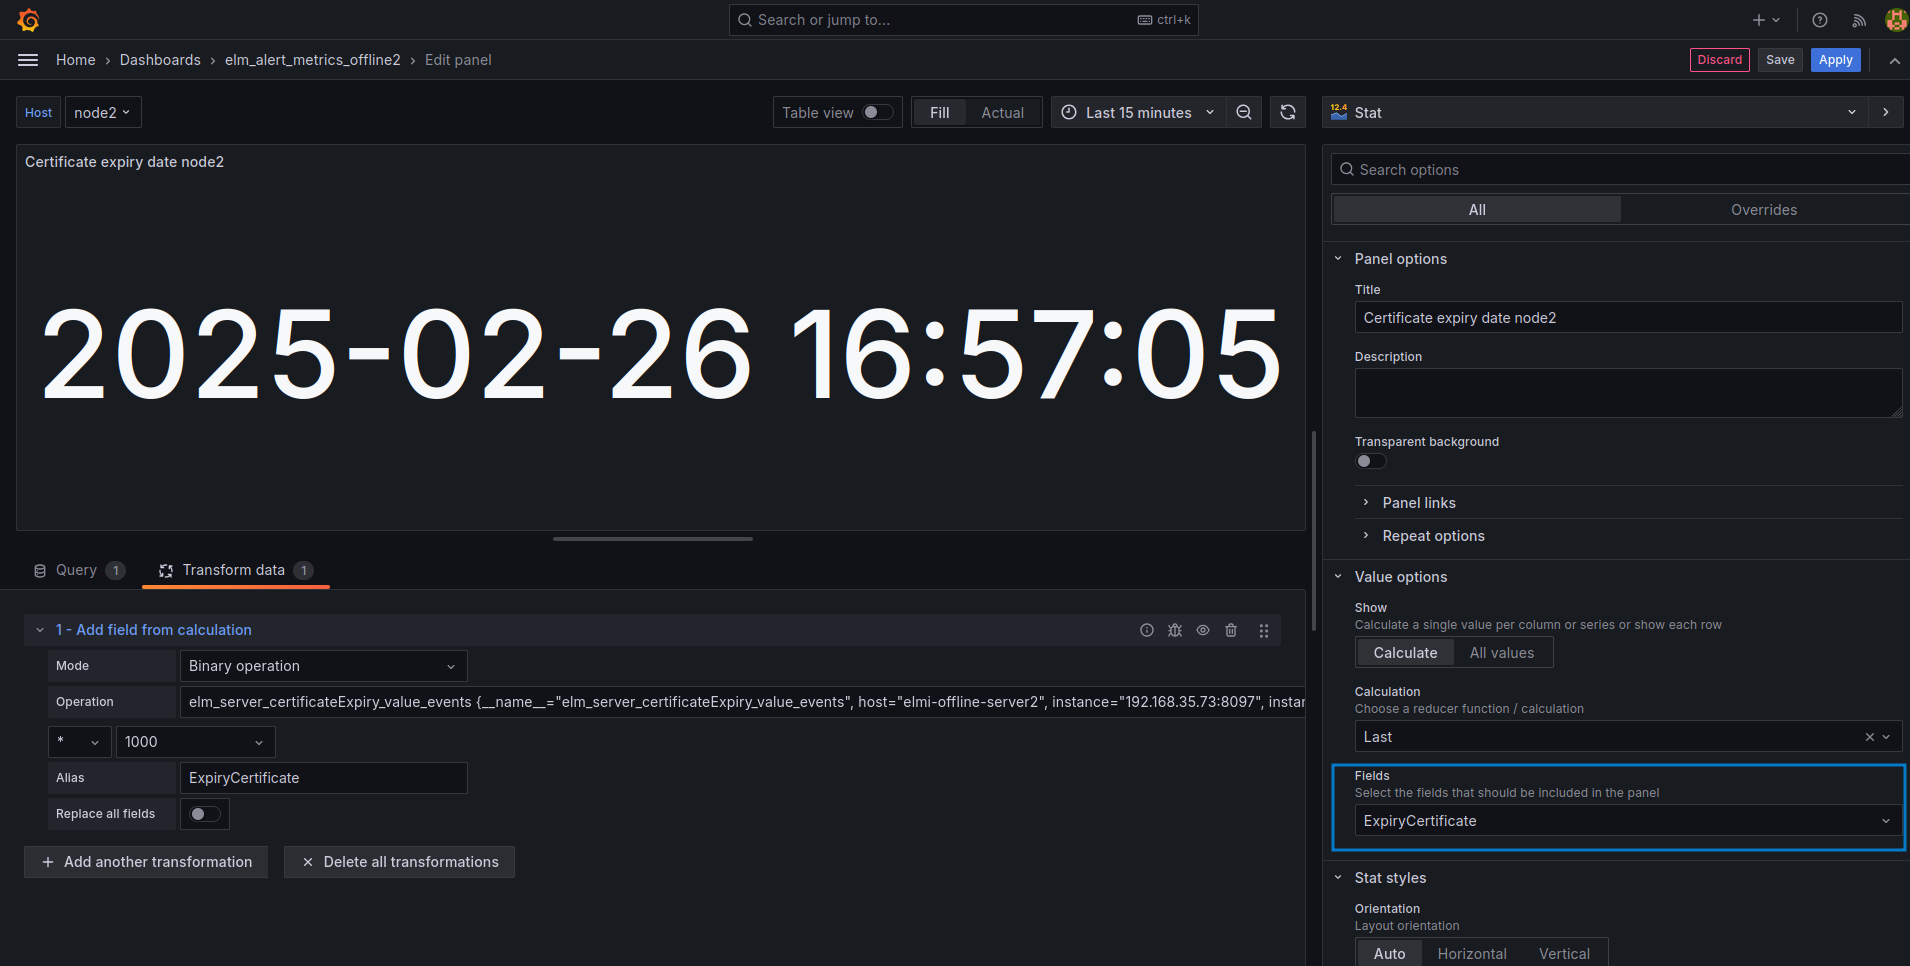1910x966 pixels.
Task: Delete the transformation with trash icon
Action: 1231,630
